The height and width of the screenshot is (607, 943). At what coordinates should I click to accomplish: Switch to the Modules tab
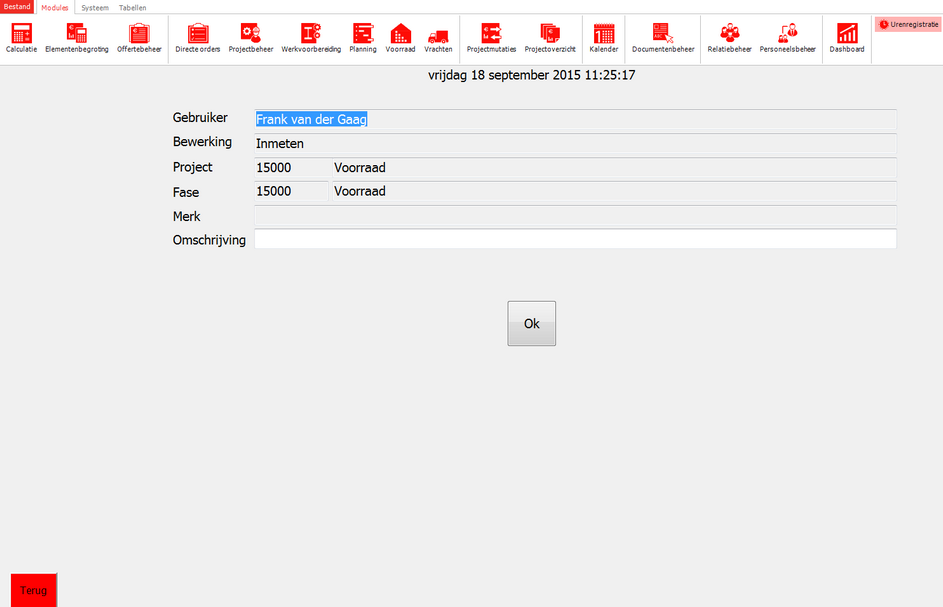(55, 8)
